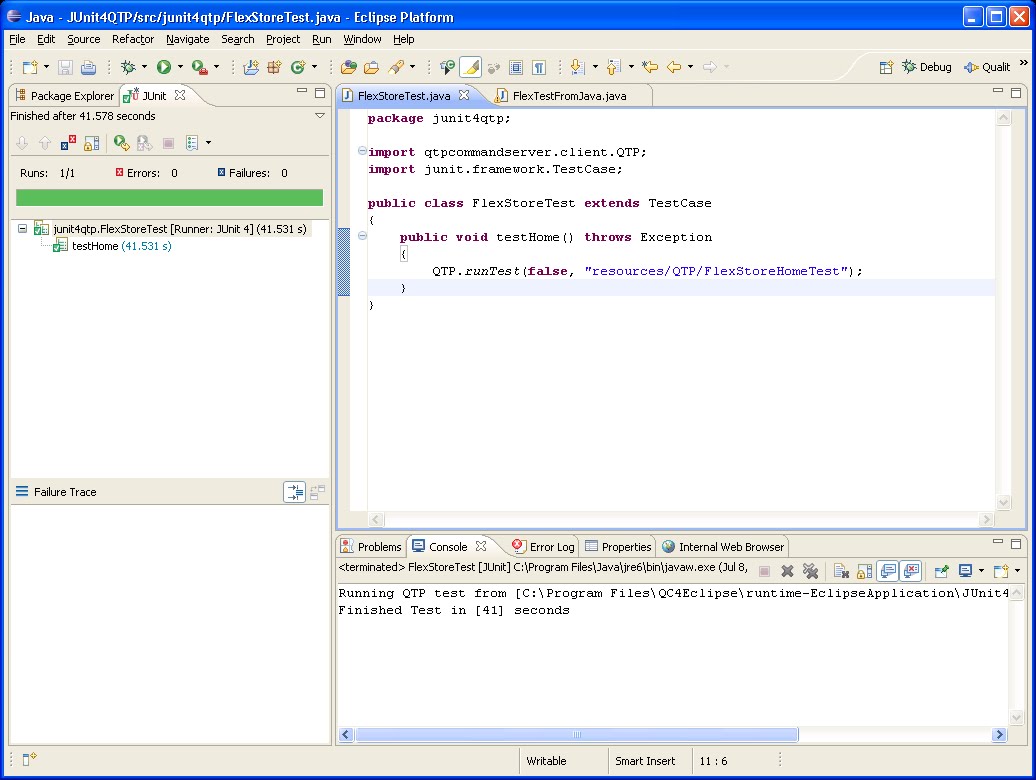Launch the Debug bug toolbar icon

tap(128, 67)
